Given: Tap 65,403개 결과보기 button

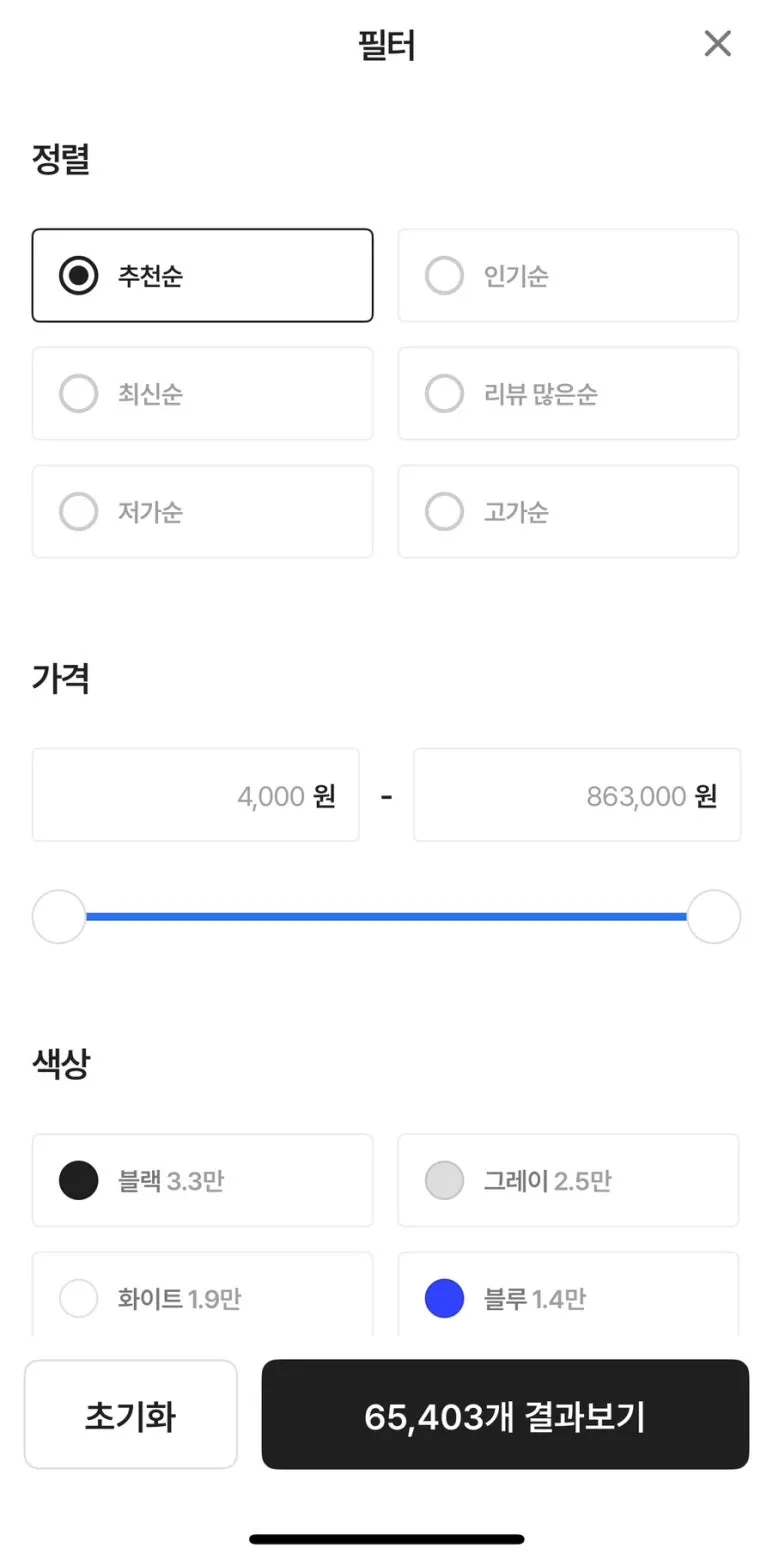Looking at the screenshot, I should point(505,1415).
